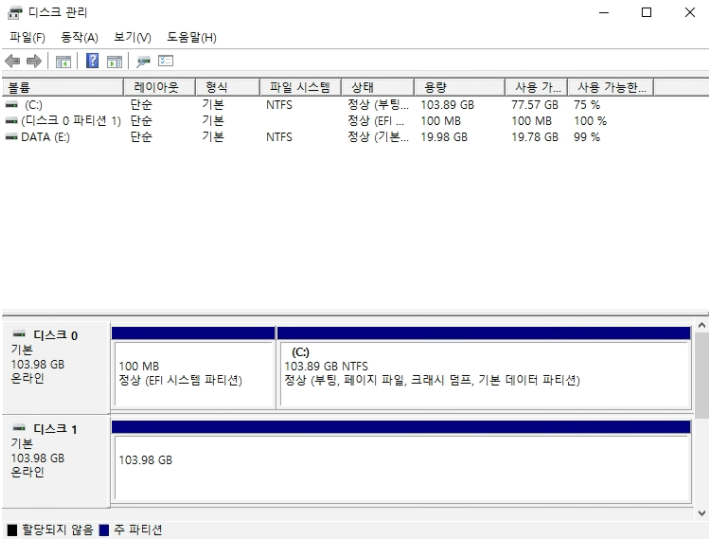Open the 파일(F) menu
The height and width of the screenshot is (542, 709).
(x=27, y=37)
